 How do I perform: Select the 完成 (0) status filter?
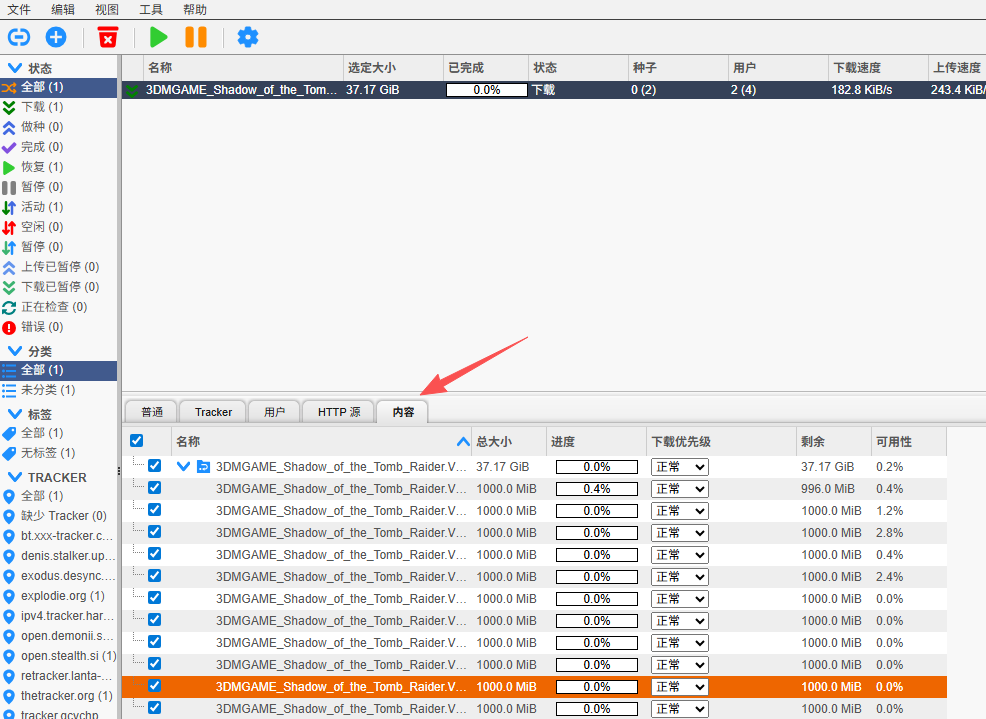(x=58, y=147)
